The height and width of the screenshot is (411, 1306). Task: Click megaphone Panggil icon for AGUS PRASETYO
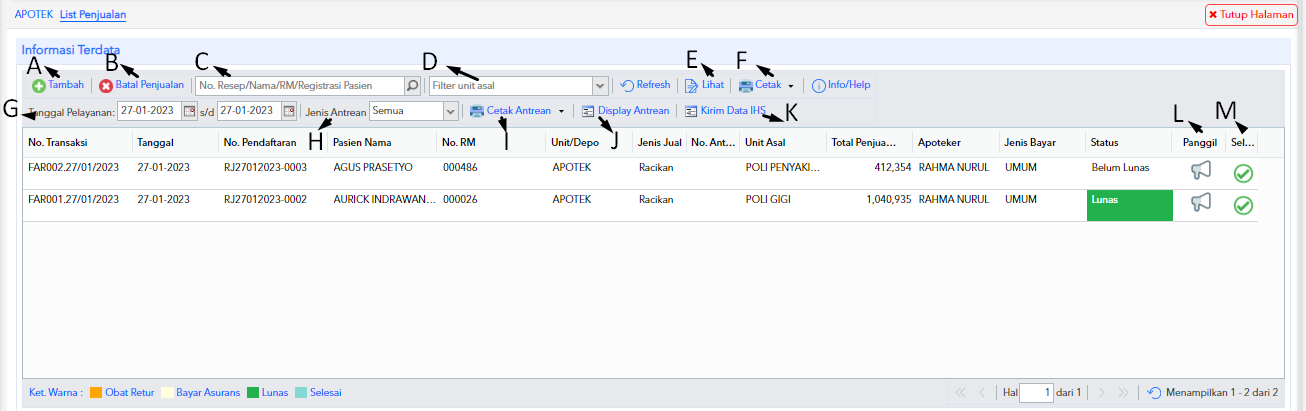pos(1201,172)
